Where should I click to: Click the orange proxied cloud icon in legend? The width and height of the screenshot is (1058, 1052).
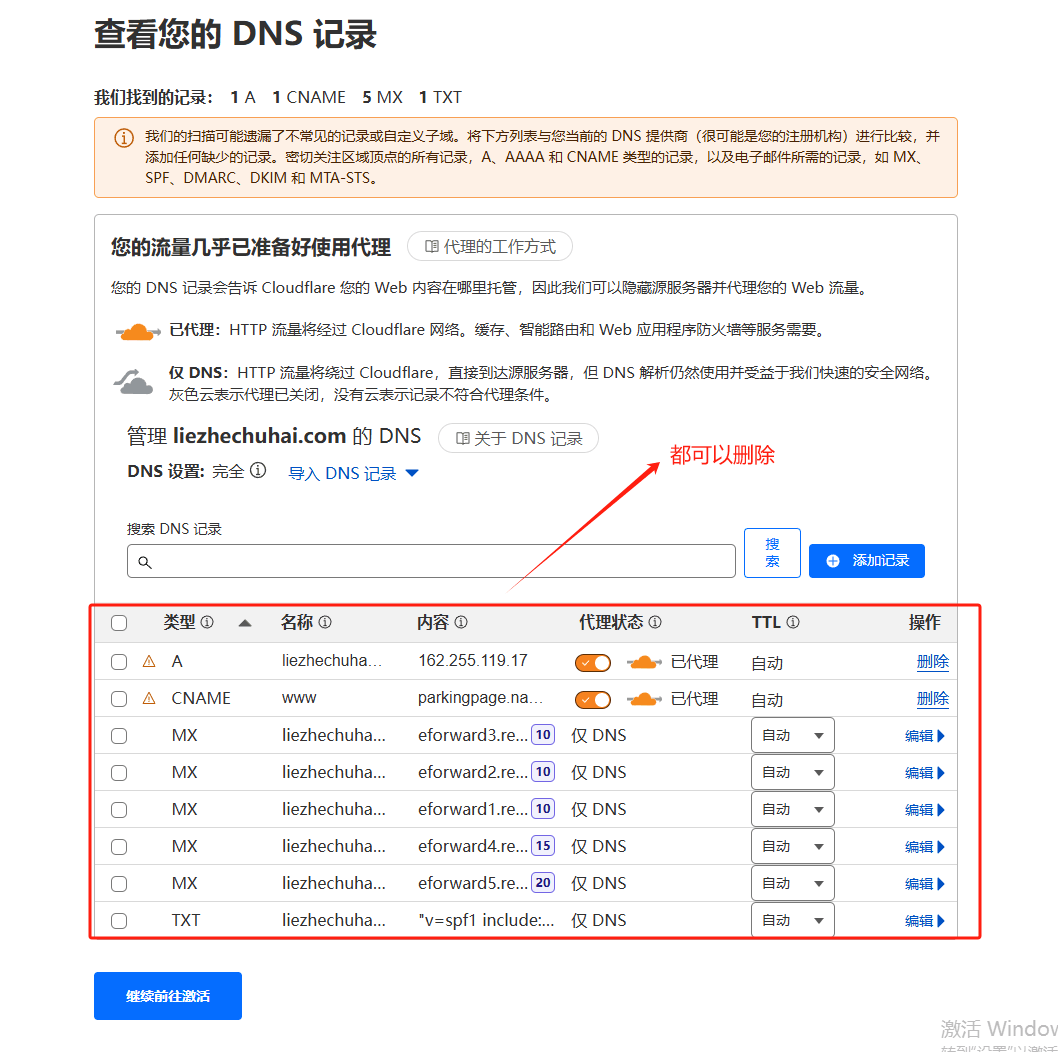click(x=138, y=331)
